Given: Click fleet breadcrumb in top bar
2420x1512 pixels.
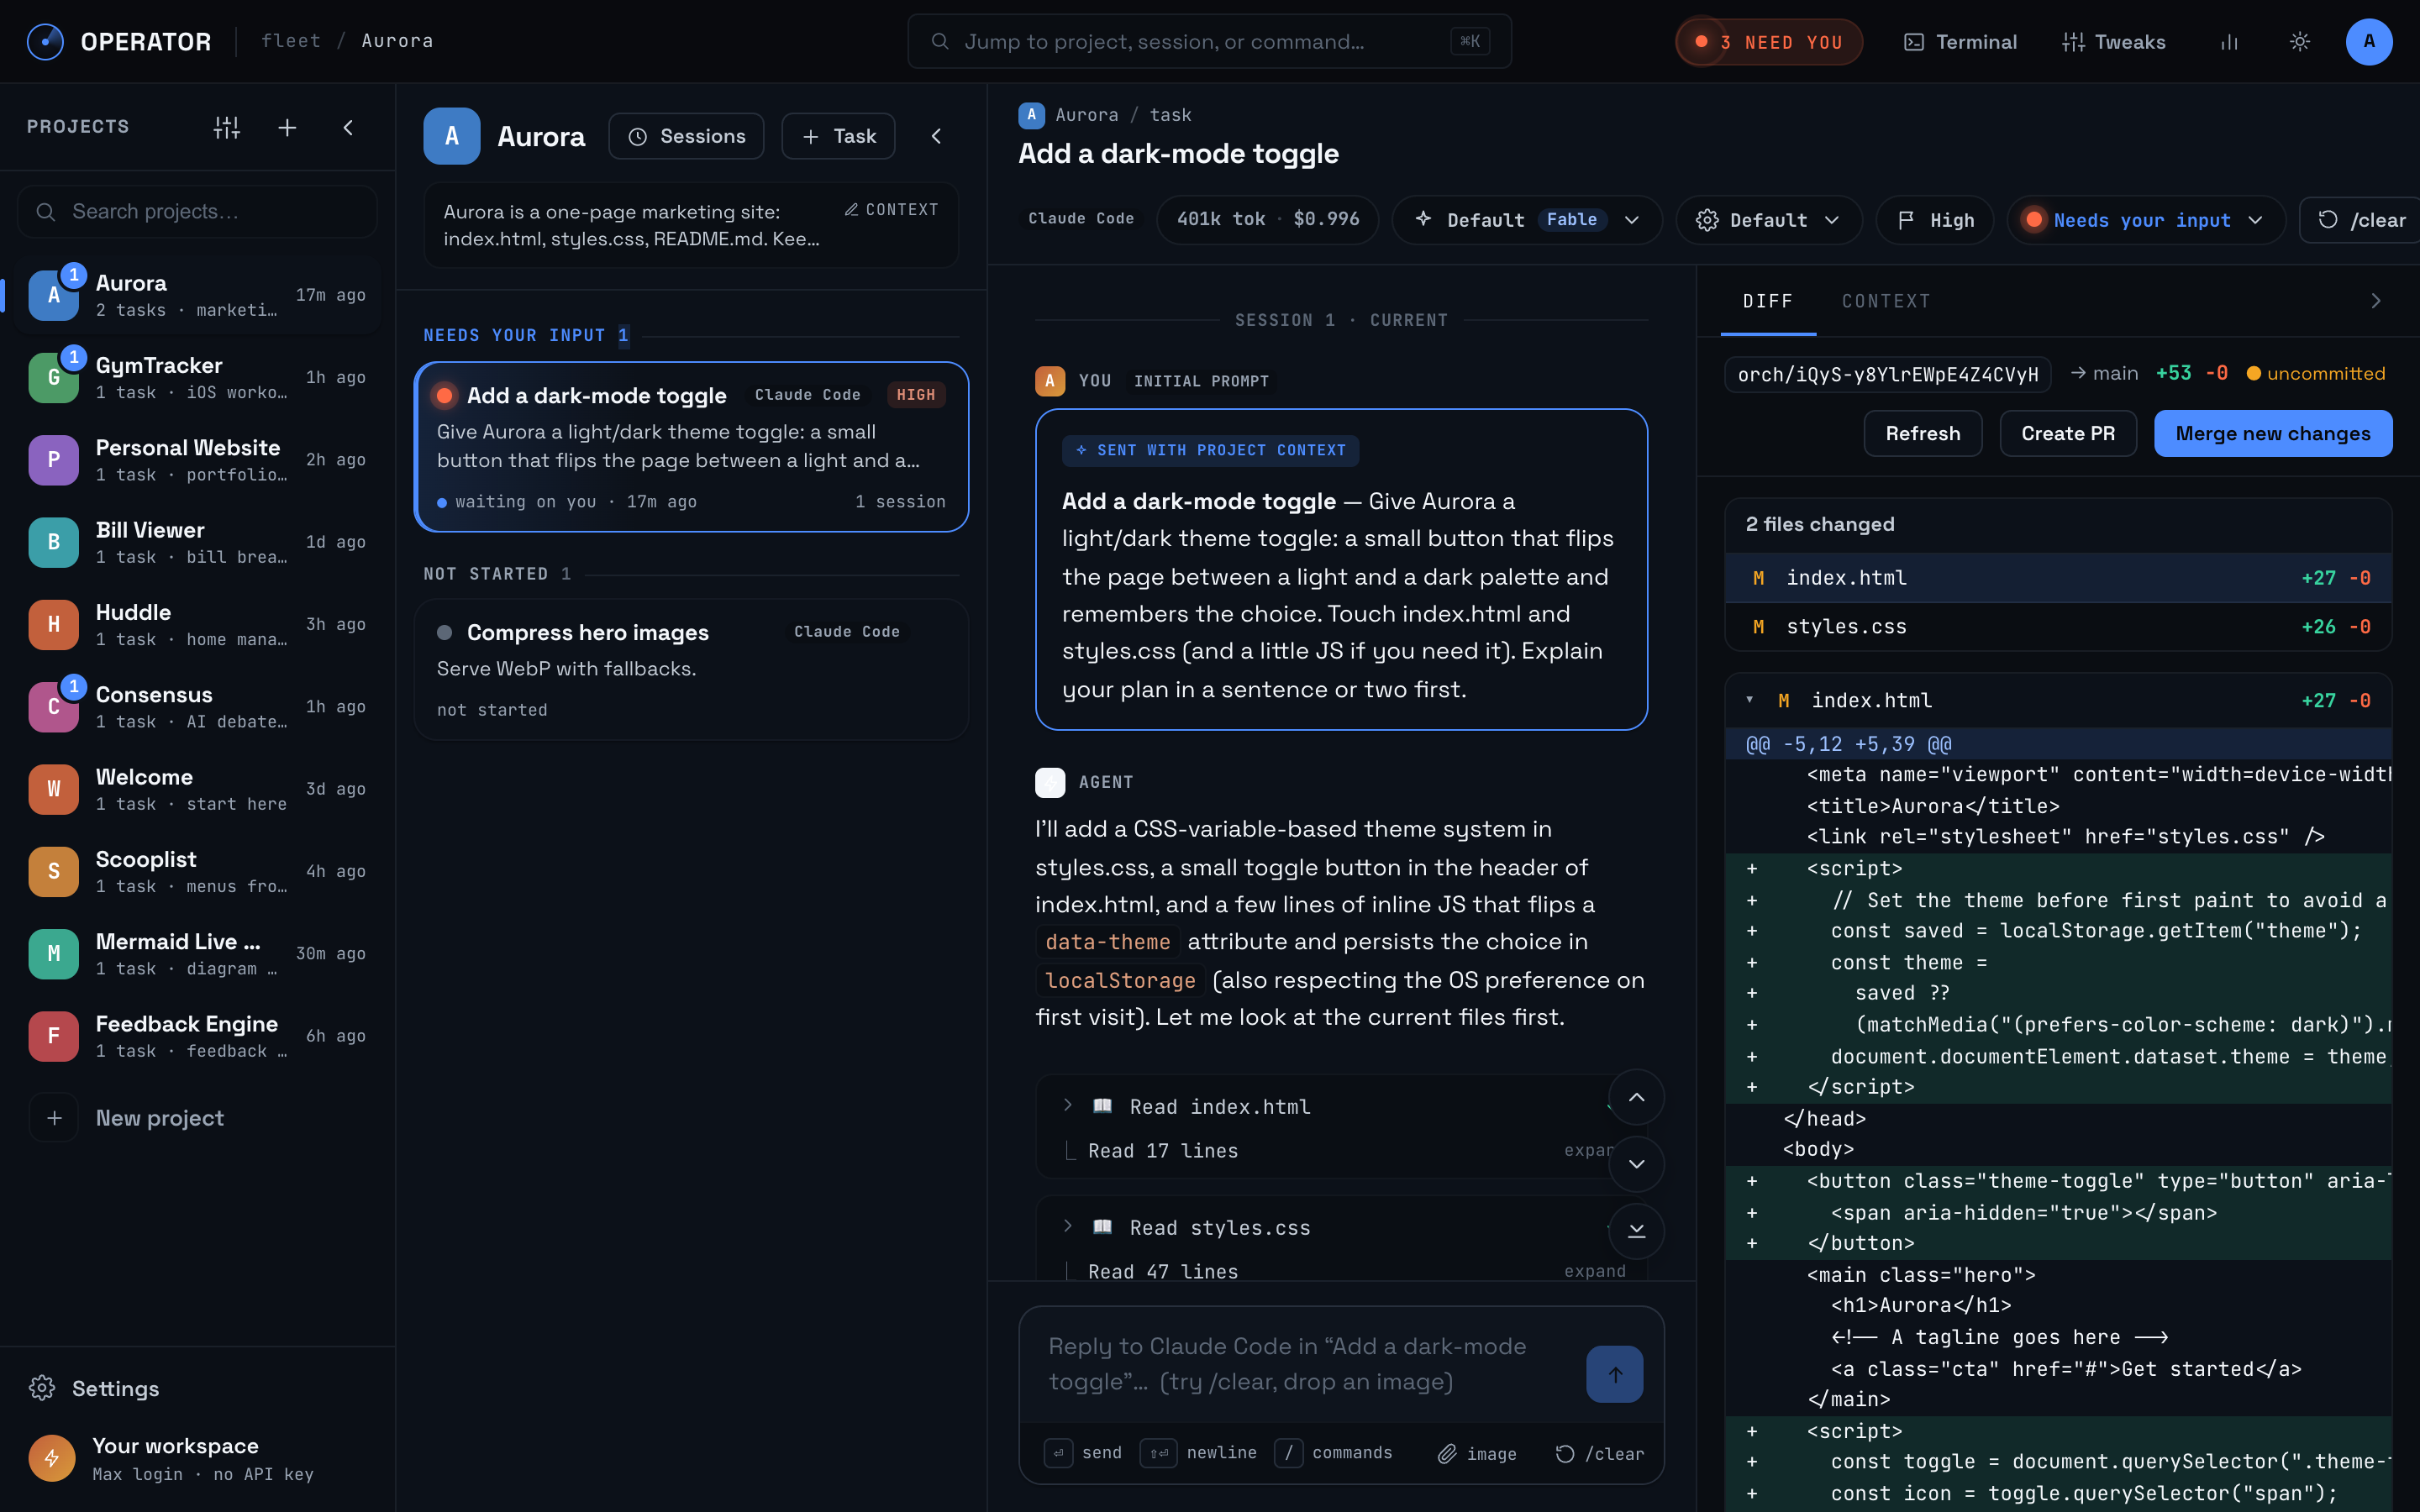Looking at the screenshot, I should (x=291, y=41).
